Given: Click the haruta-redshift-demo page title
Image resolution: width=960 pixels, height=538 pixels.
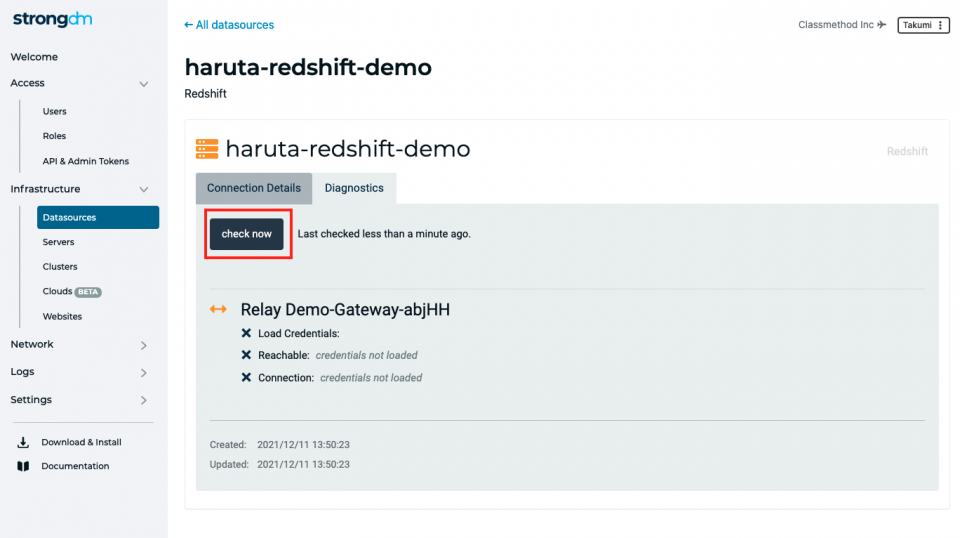Looking at the screenshot, I should pyautogui.click(x=308, y=67).
